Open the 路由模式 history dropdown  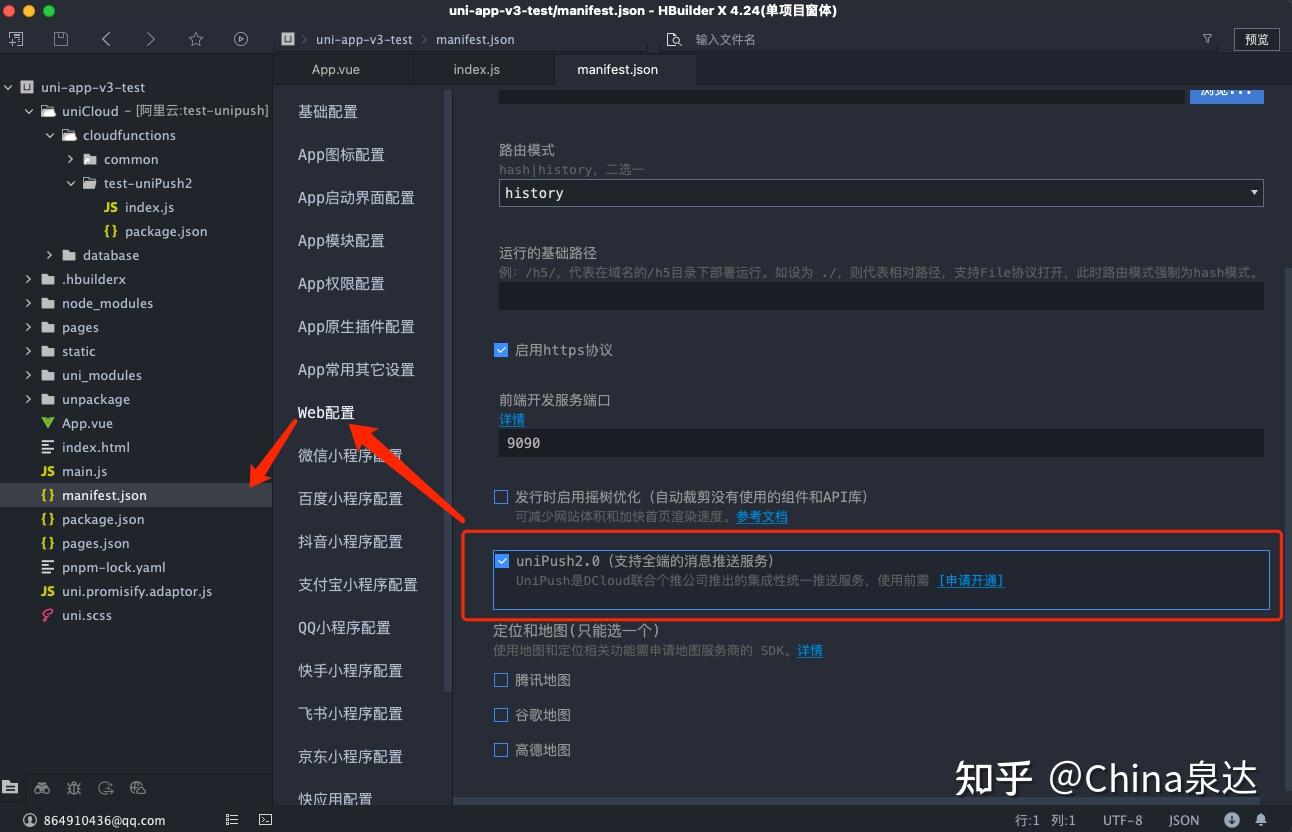click(x=1252, y=192)
